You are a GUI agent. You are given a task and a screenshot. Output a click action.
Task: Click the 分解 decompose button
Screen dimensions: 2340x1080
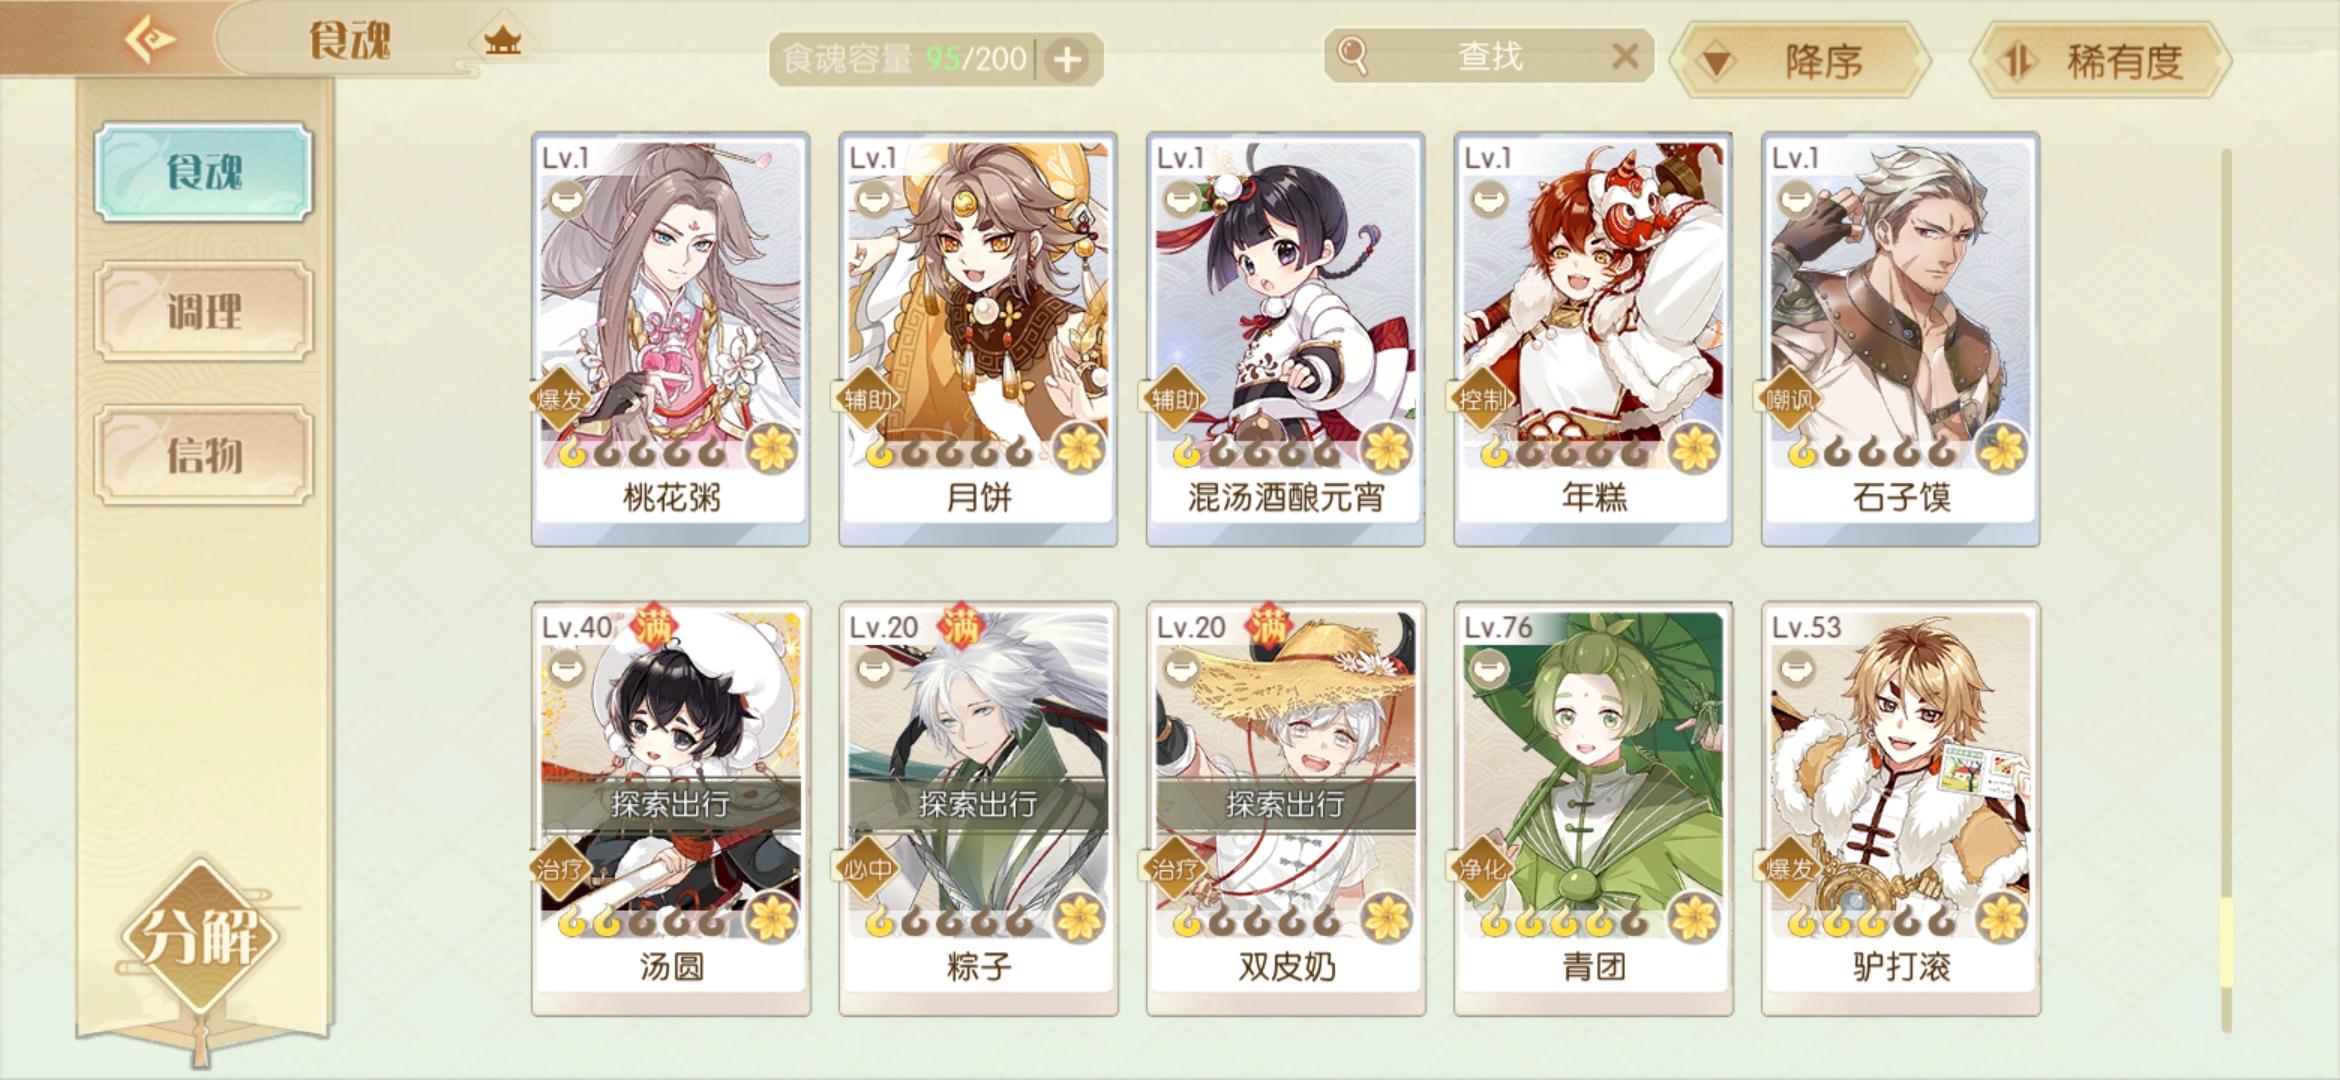[x=203, y=936]
